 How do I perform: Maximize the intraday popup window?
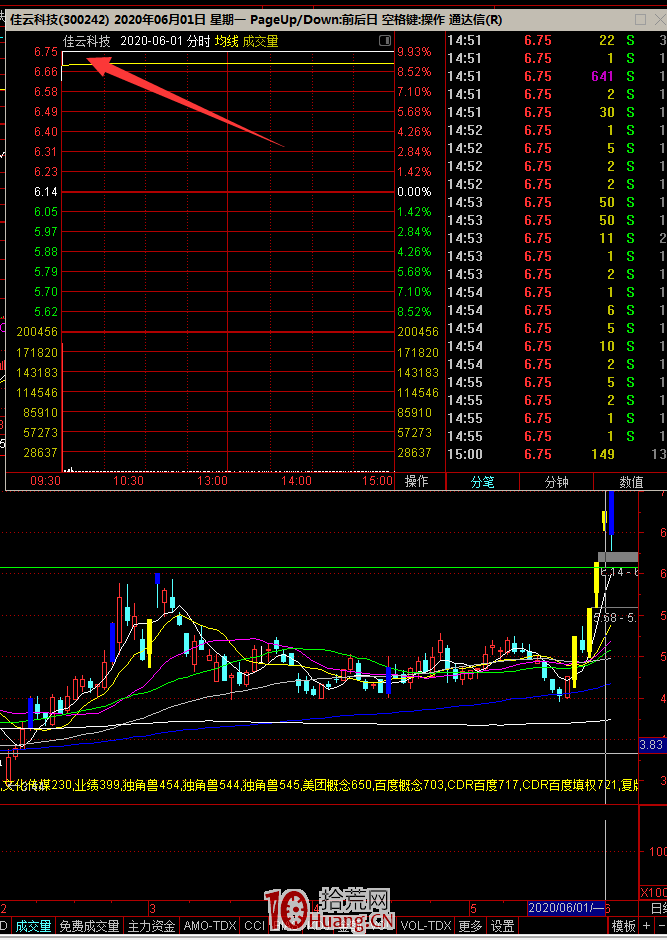pyautogui.click(x=640, y=19)
